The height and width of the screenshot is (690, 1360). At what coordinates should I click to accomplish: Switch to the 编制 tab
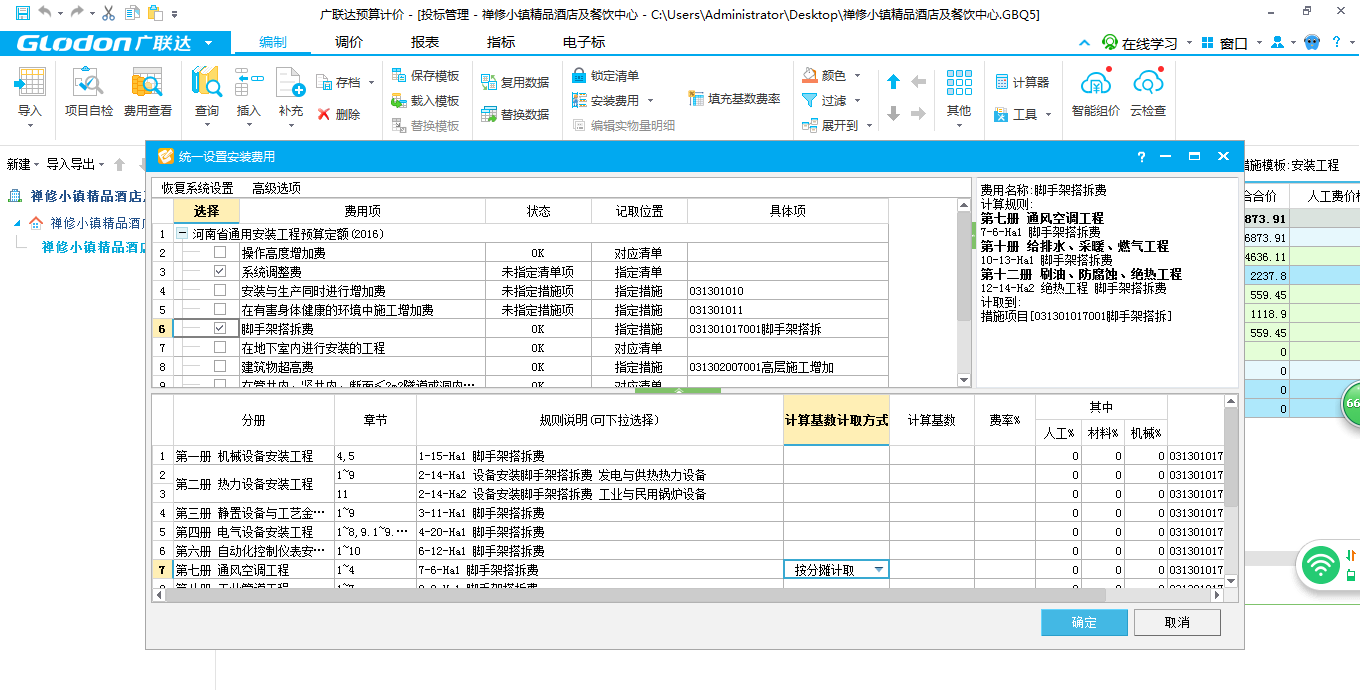pyautogui.click(x=273, y=42)
